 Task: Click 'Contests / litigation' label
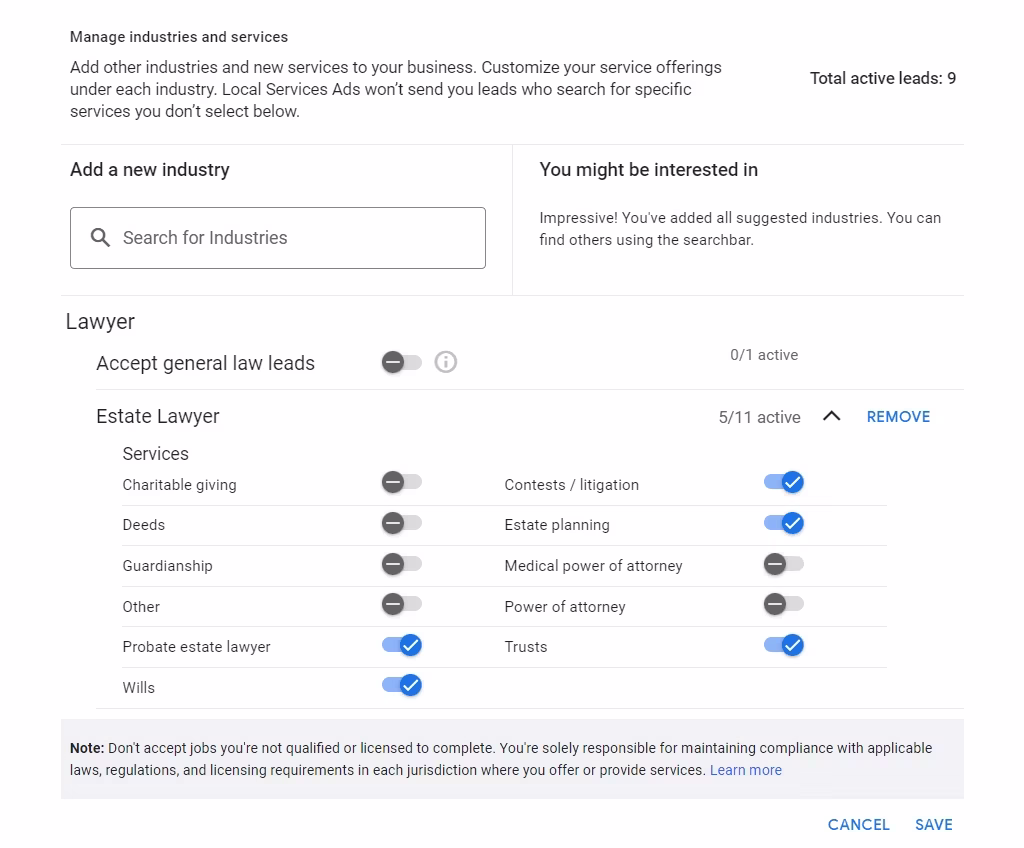[571, 485]
